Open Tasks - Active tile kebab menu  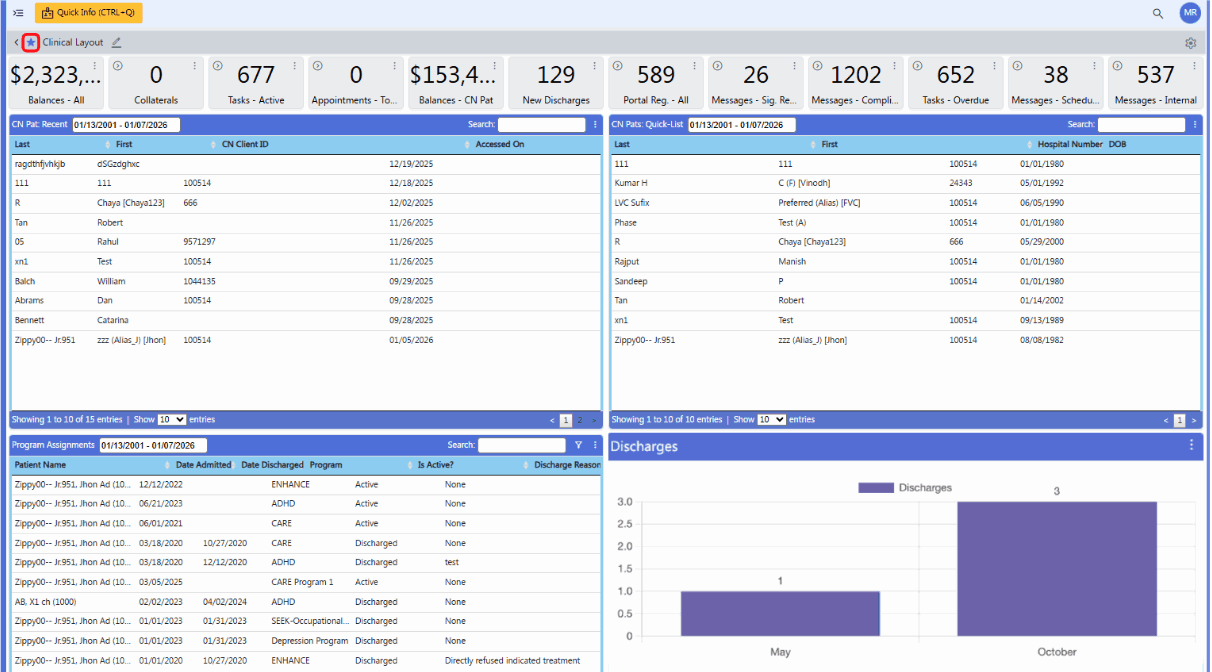tap(295, 66)
